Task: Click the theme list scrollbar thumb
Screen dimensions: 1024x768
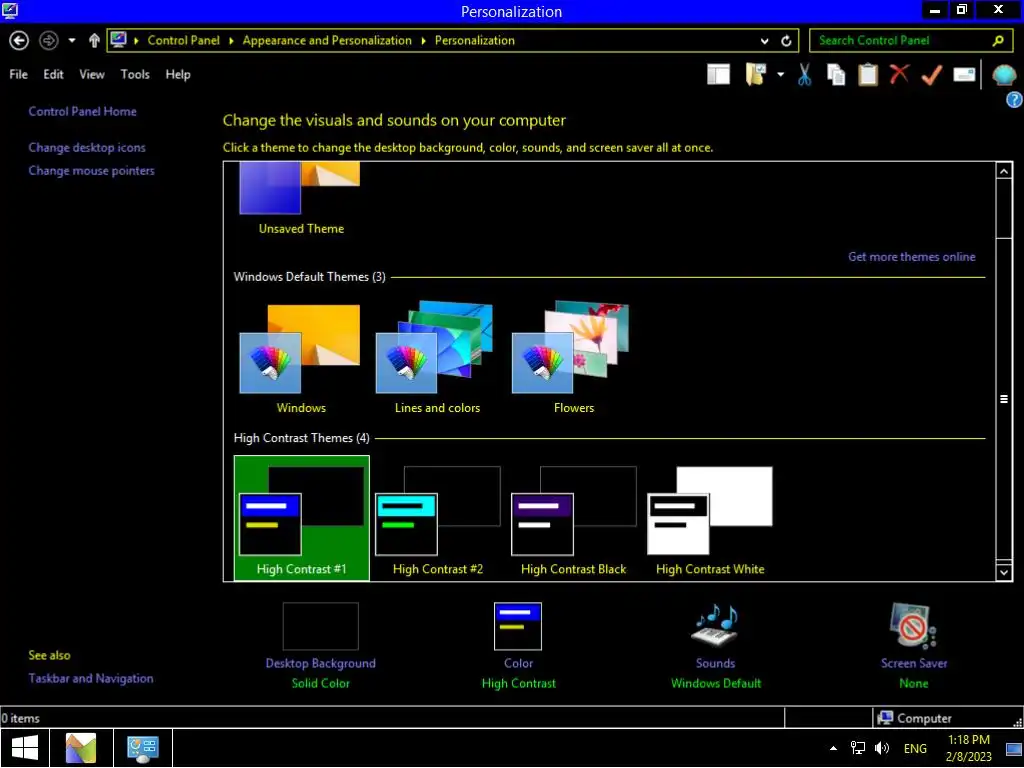Action: [1004, 399]
